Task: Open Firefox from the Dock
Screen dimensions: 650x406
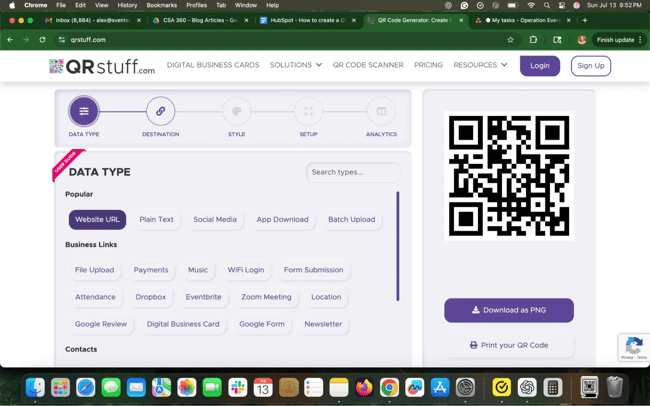Action: (x=364, y=388)
